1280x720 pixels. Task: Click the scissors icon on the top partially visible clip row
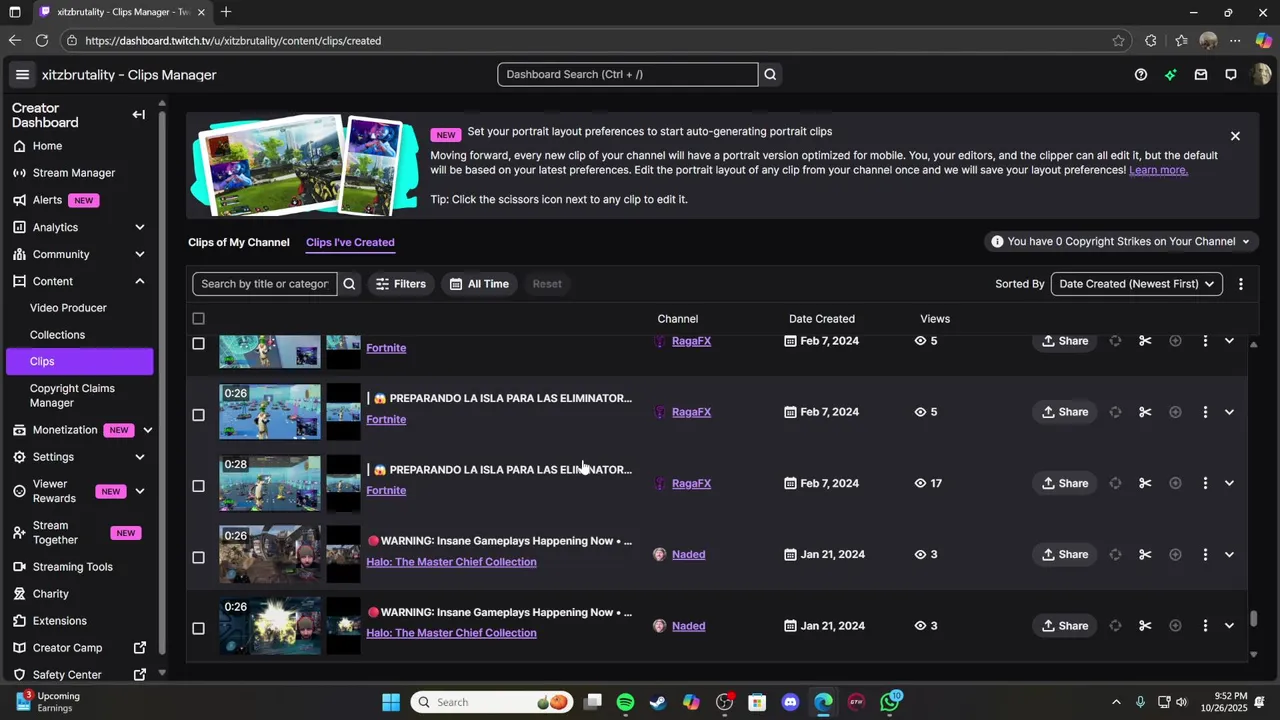1145,341
